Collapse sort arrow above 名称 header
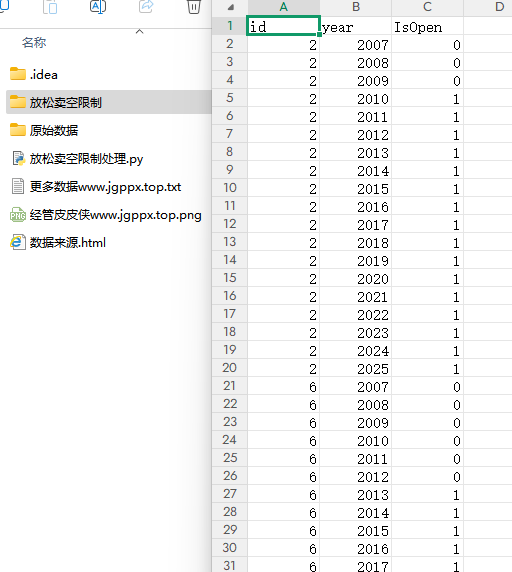Screen dimensions: 512x572 click(139, 32)
